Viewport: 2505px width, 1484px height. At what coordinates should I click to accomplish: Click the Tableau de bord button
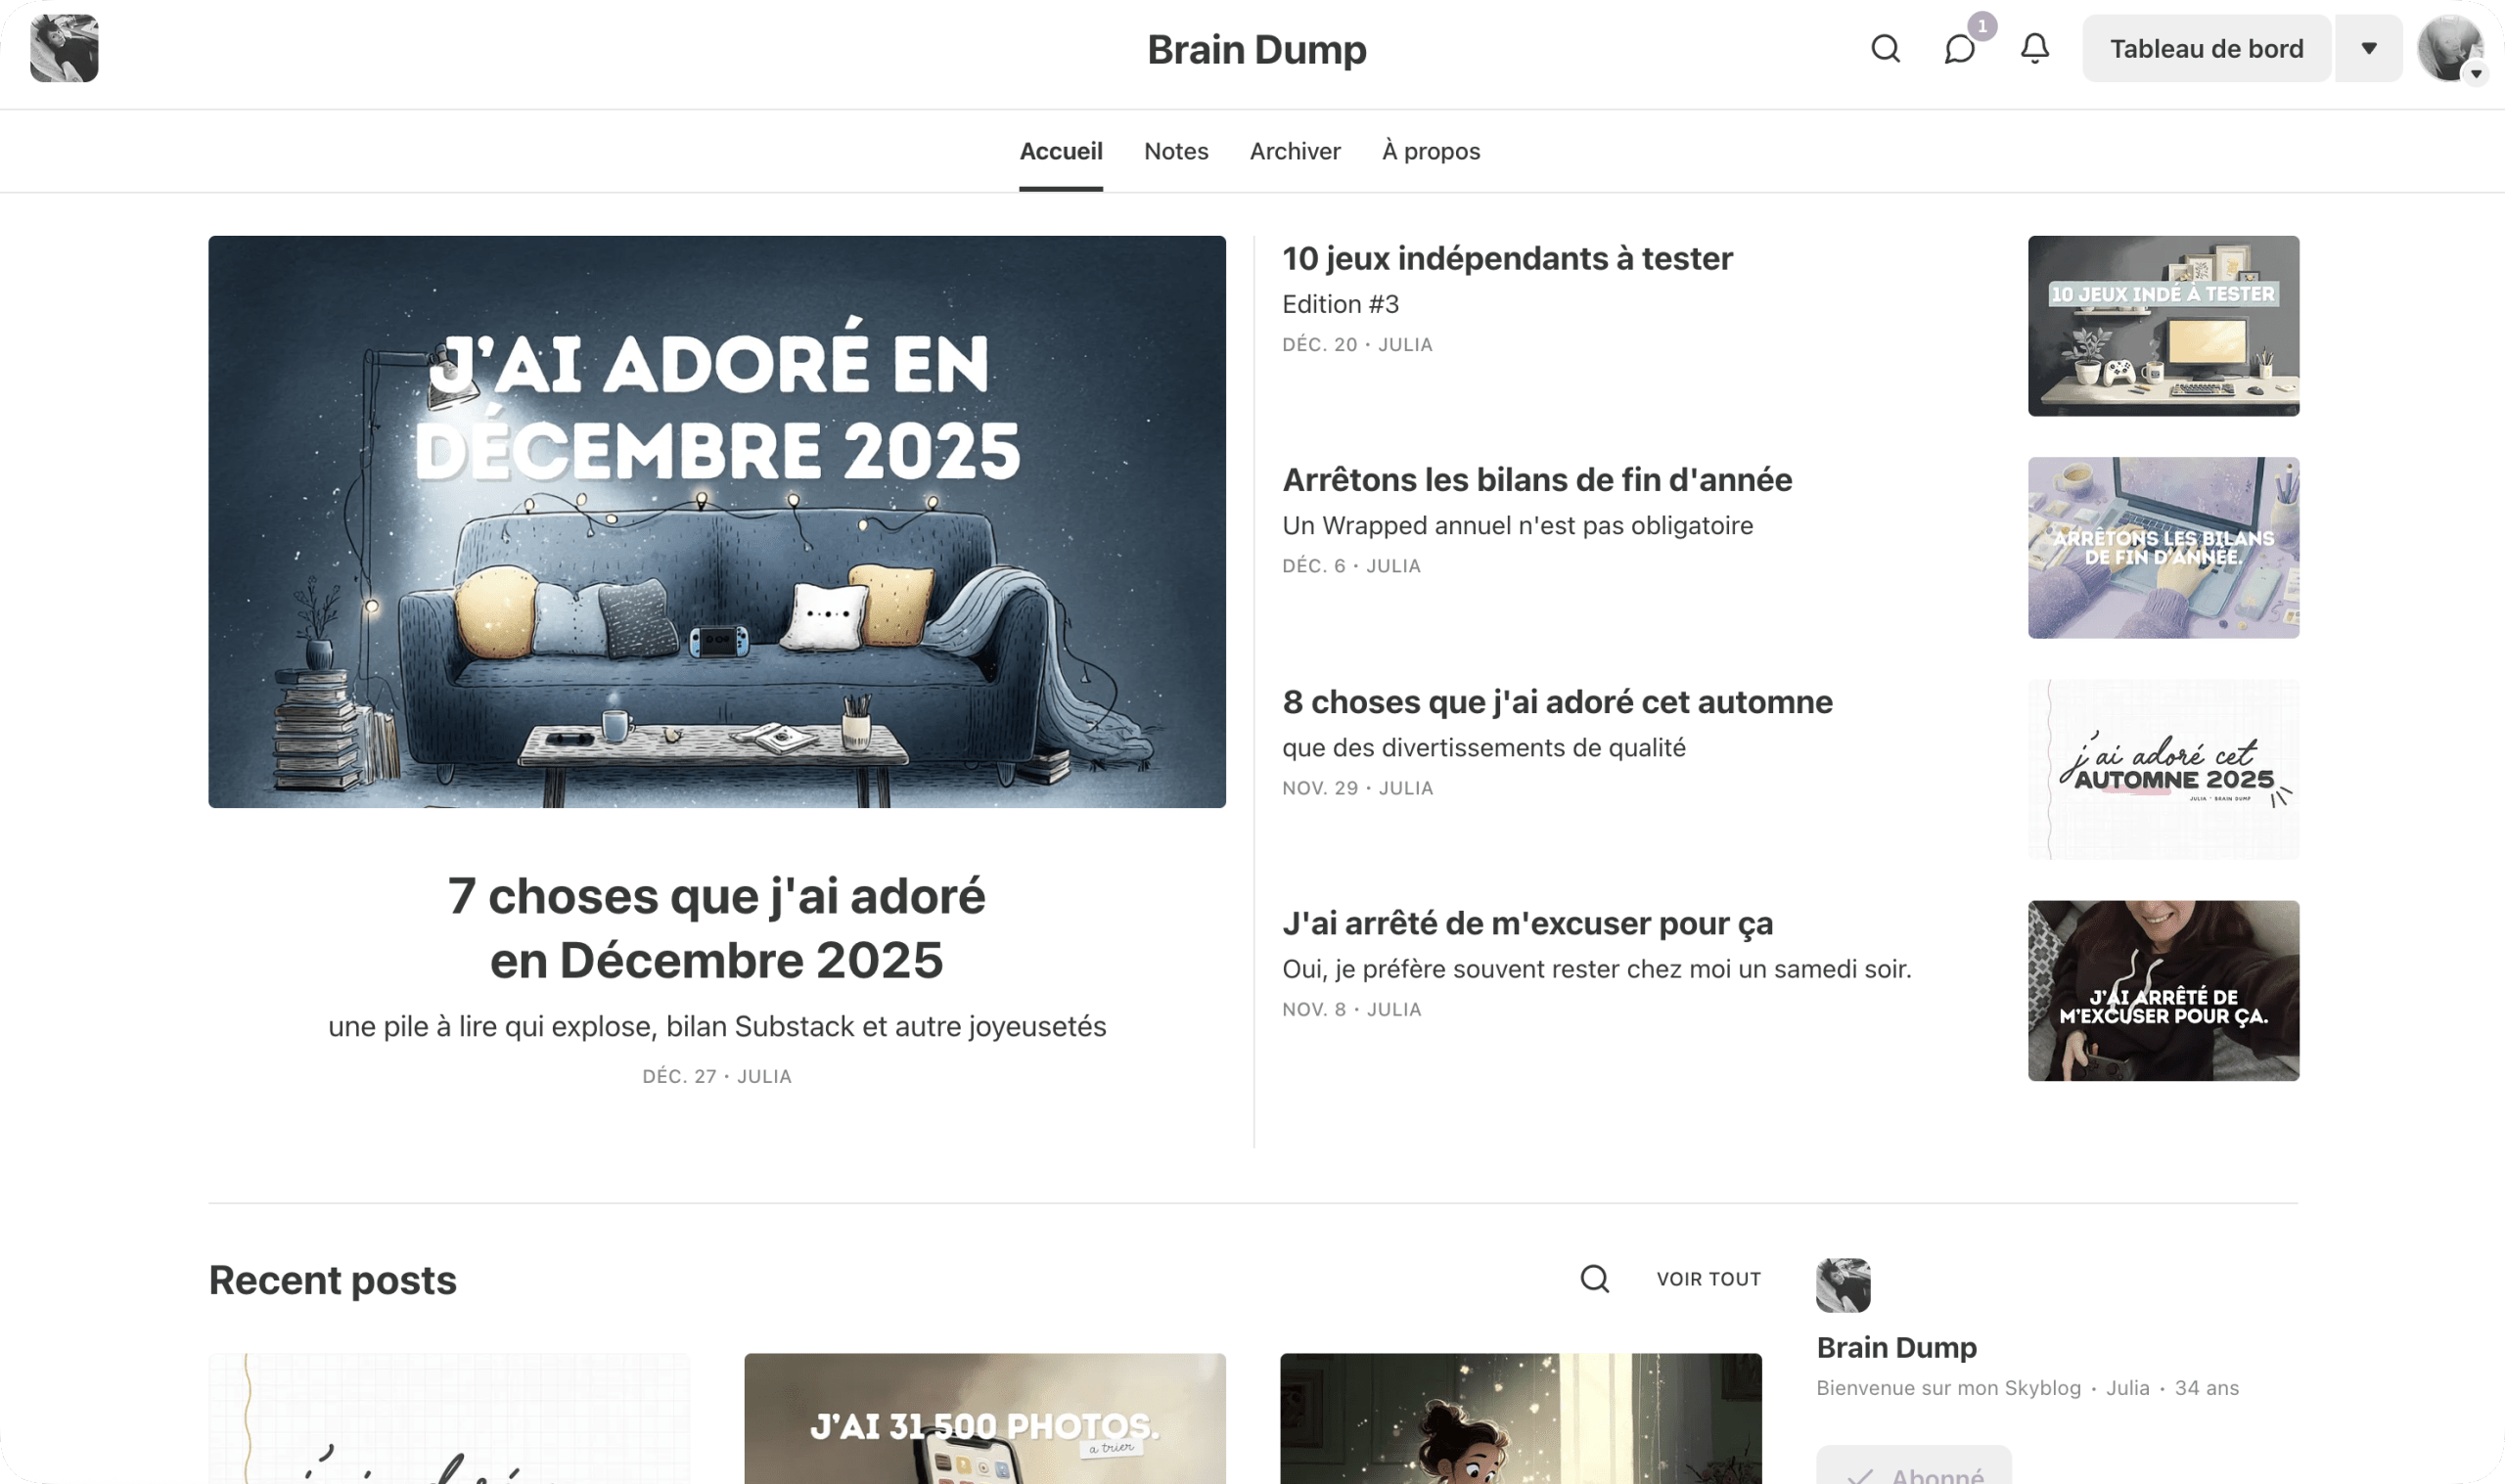(x=2206, y=48)
